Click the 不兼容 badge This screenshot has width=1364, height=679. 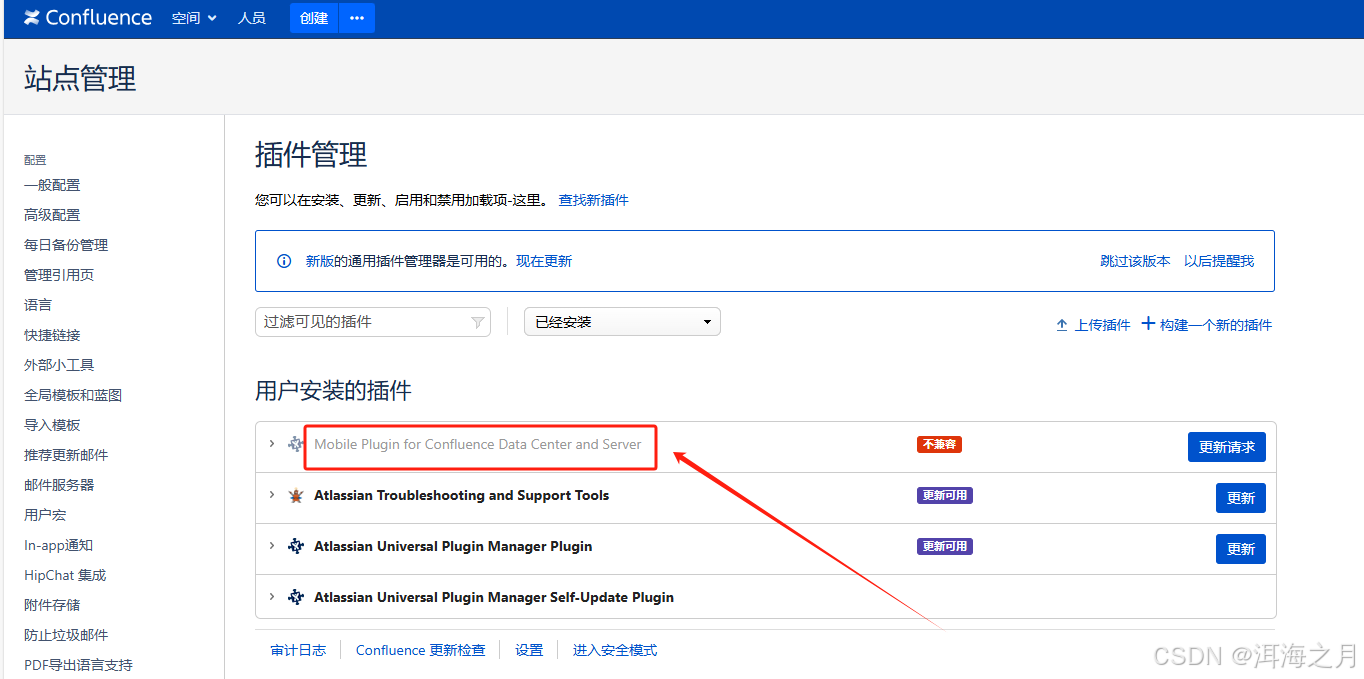(x=939, y=444)
